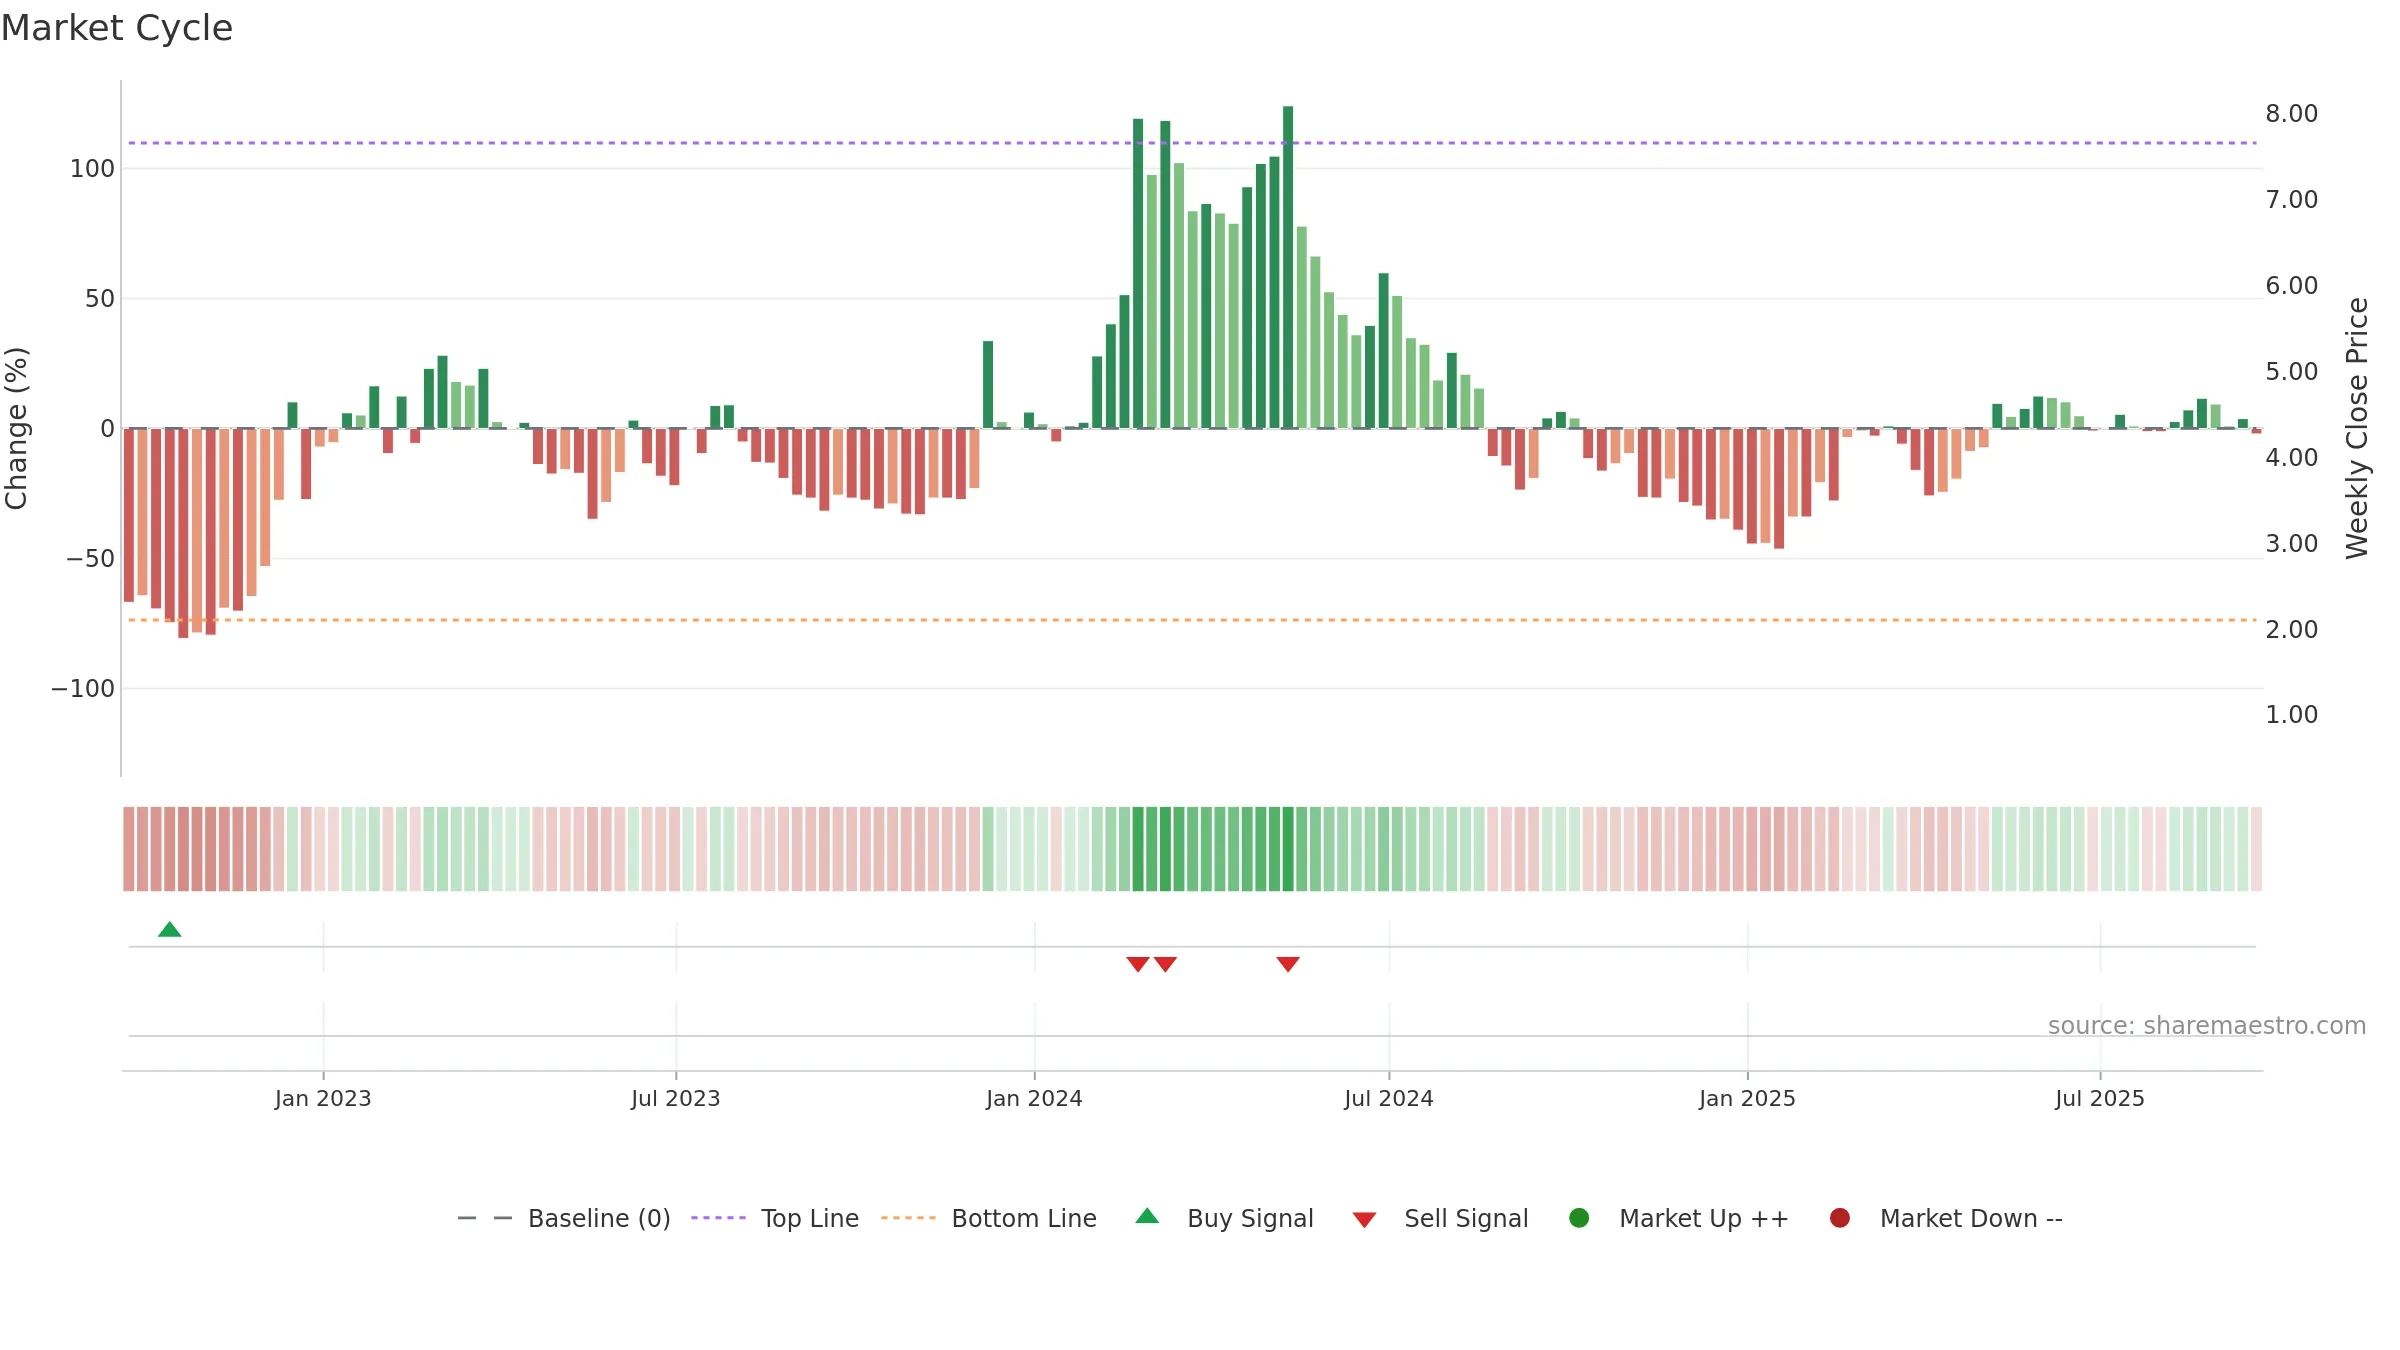The image size is (2400, 1350).
Task: Click the 5.00 price tick label
Action: coord(2292,371)
